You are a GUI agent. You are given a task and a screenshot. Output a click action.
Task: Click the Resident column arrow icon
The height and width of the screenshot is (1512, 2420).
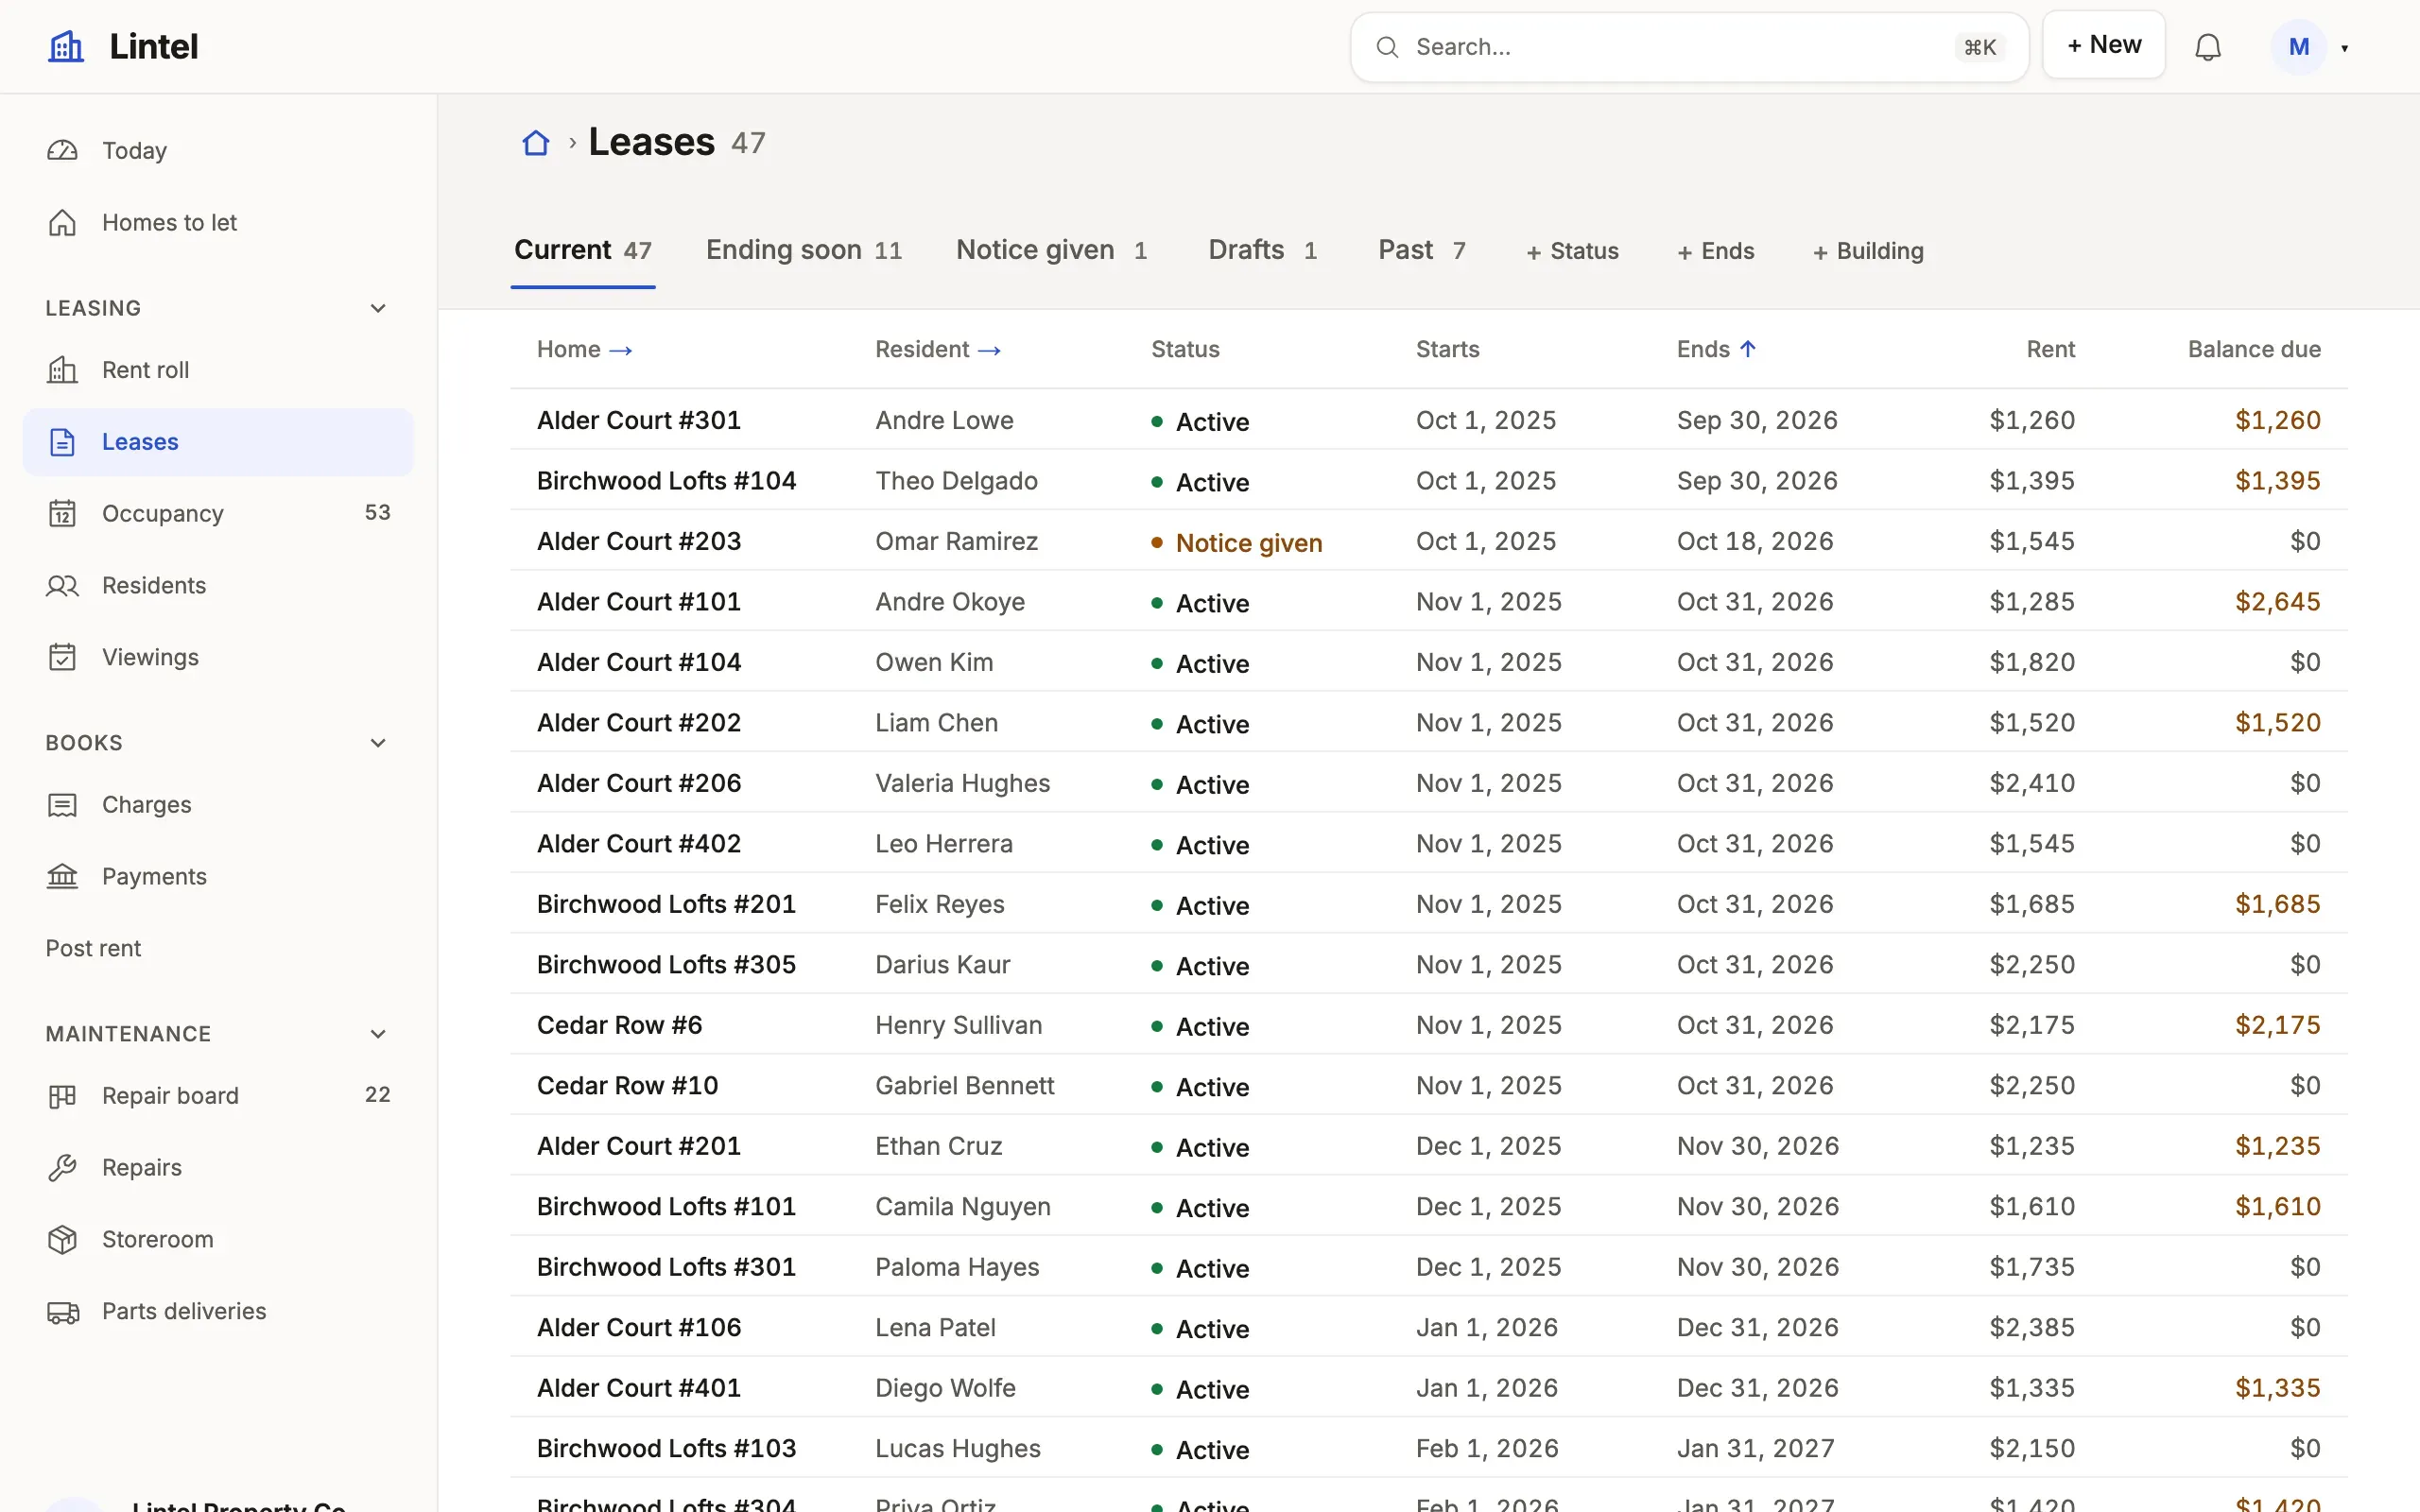989,350
